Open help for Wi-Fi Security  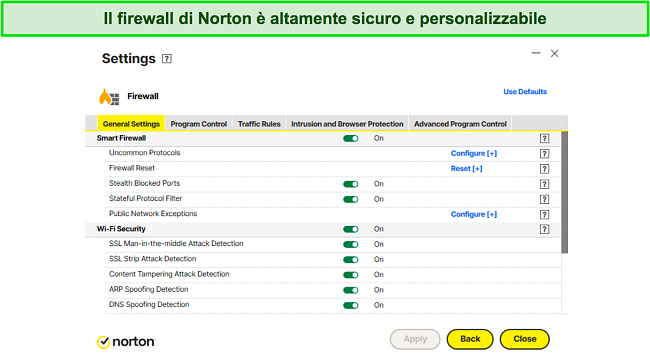[x=544, y=229]
